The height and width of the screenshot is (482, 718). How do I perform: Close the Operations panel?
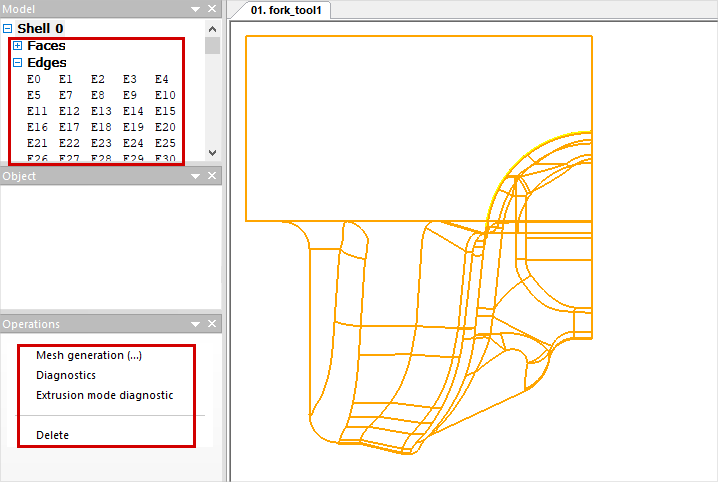(212, 324)
